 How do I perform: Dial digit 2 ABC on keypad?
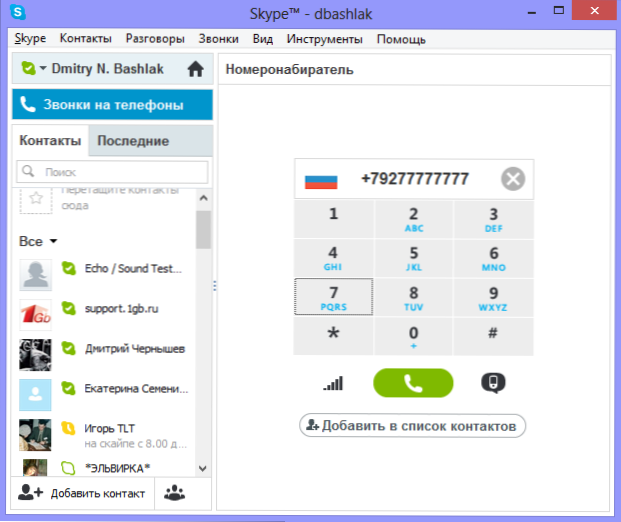[413, 219]
